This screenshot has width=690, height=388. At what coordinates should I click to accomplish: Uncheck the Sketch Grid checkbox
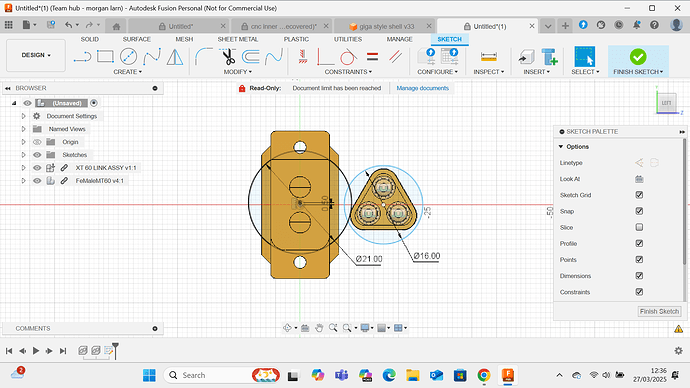click(639, 195)
